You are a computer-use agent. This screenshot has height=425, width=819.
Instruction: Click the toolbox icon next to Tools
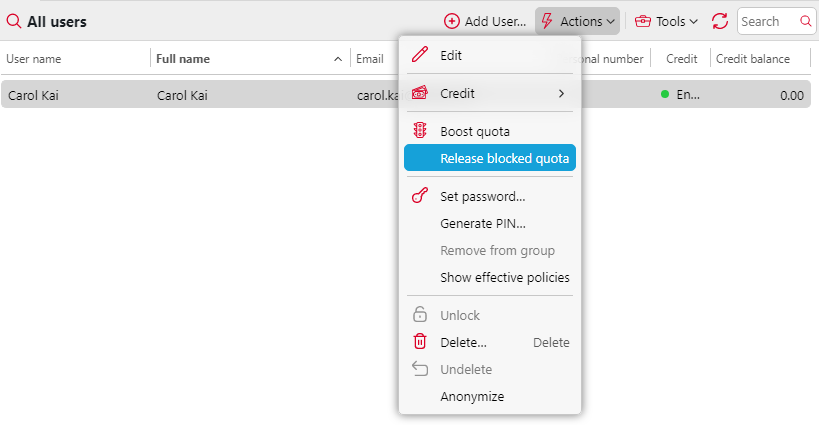(x=643, y=21)
